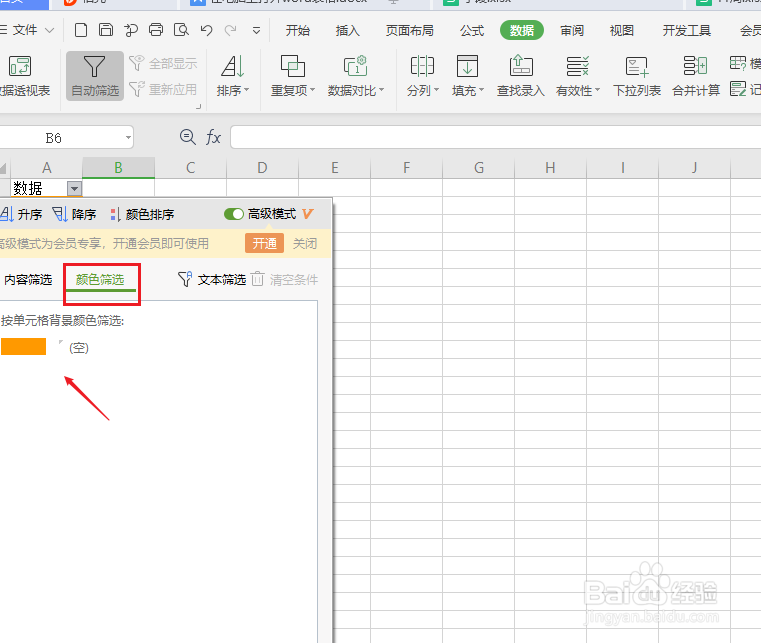
Task: Switch to the 插入 ribbon tab
Action: 347,31
